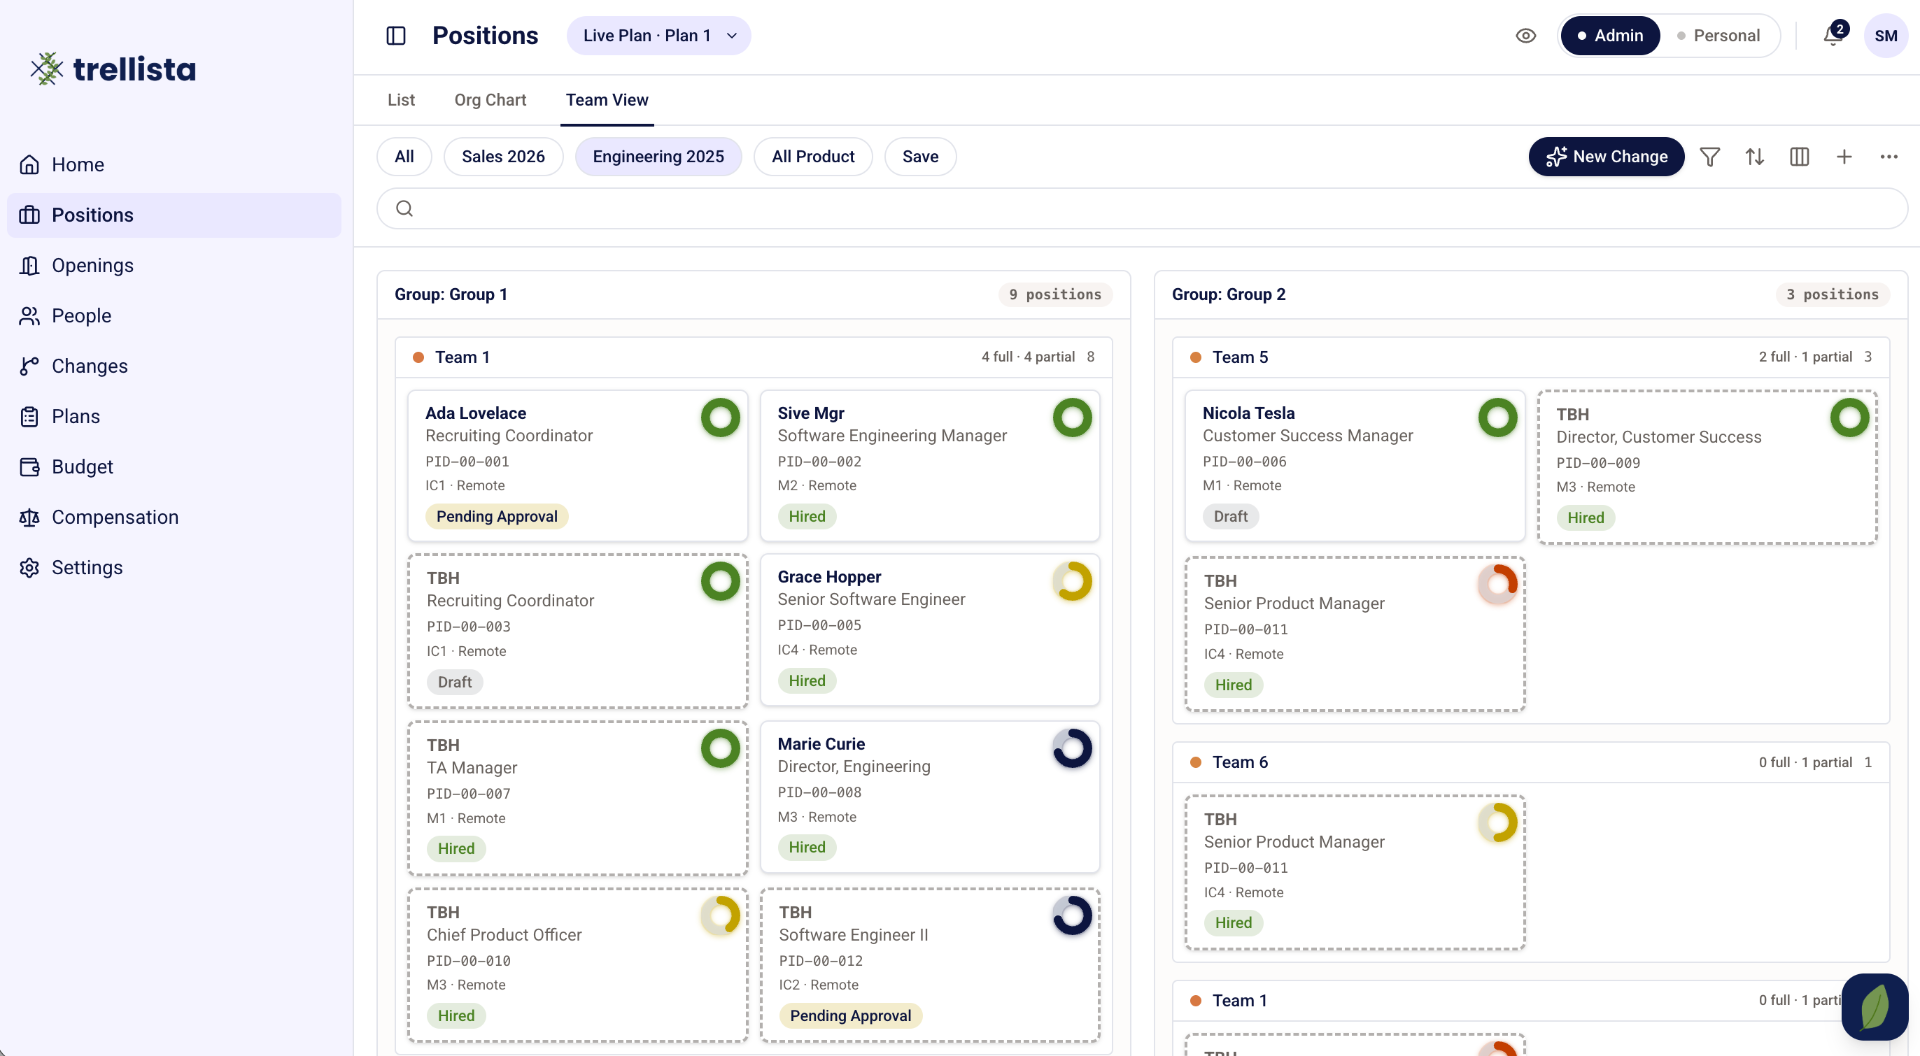This screenshot has height=1056, width=1920.
Task: Switch to Admin mode
Action: [1610, 36]
